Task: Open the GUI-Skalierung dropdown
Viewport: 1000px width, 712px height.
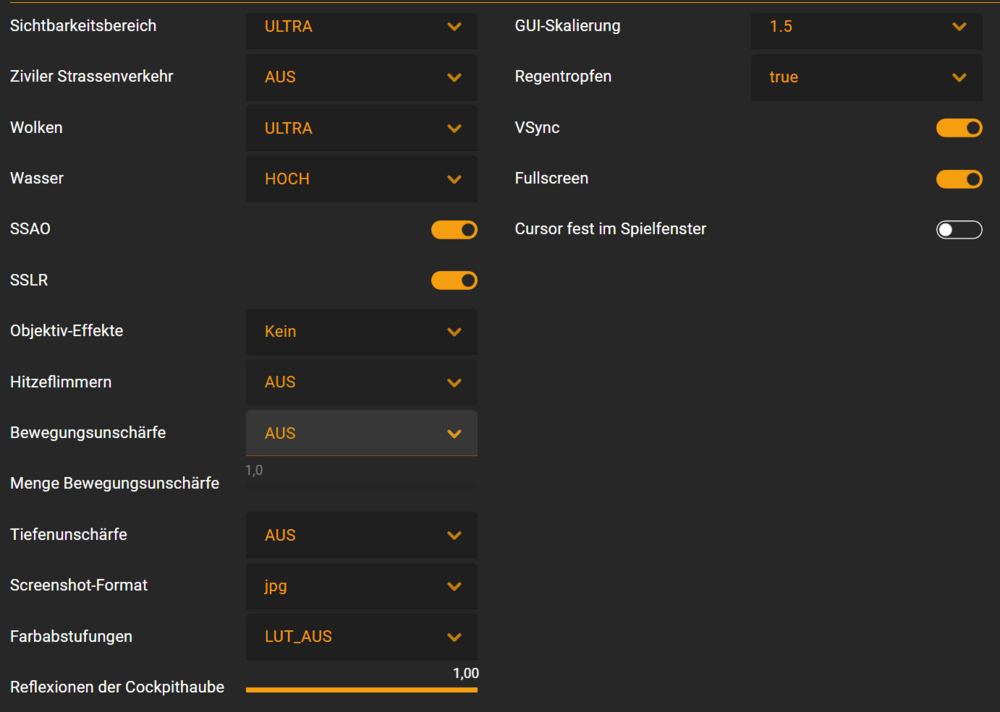Action: pos(866,27)
